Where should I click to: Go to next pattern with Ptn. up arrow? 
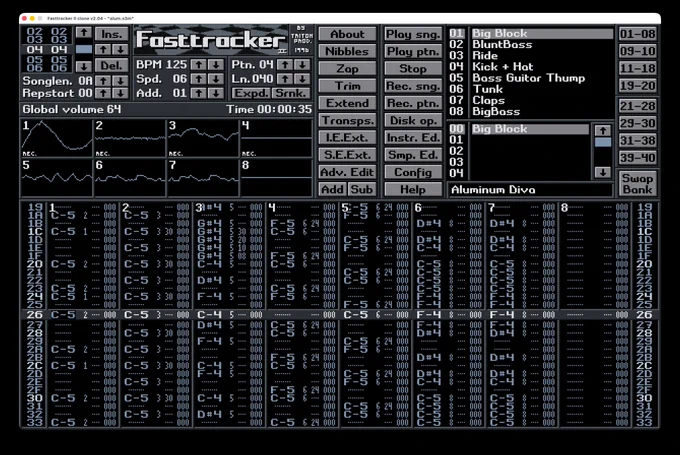point(284,65)
